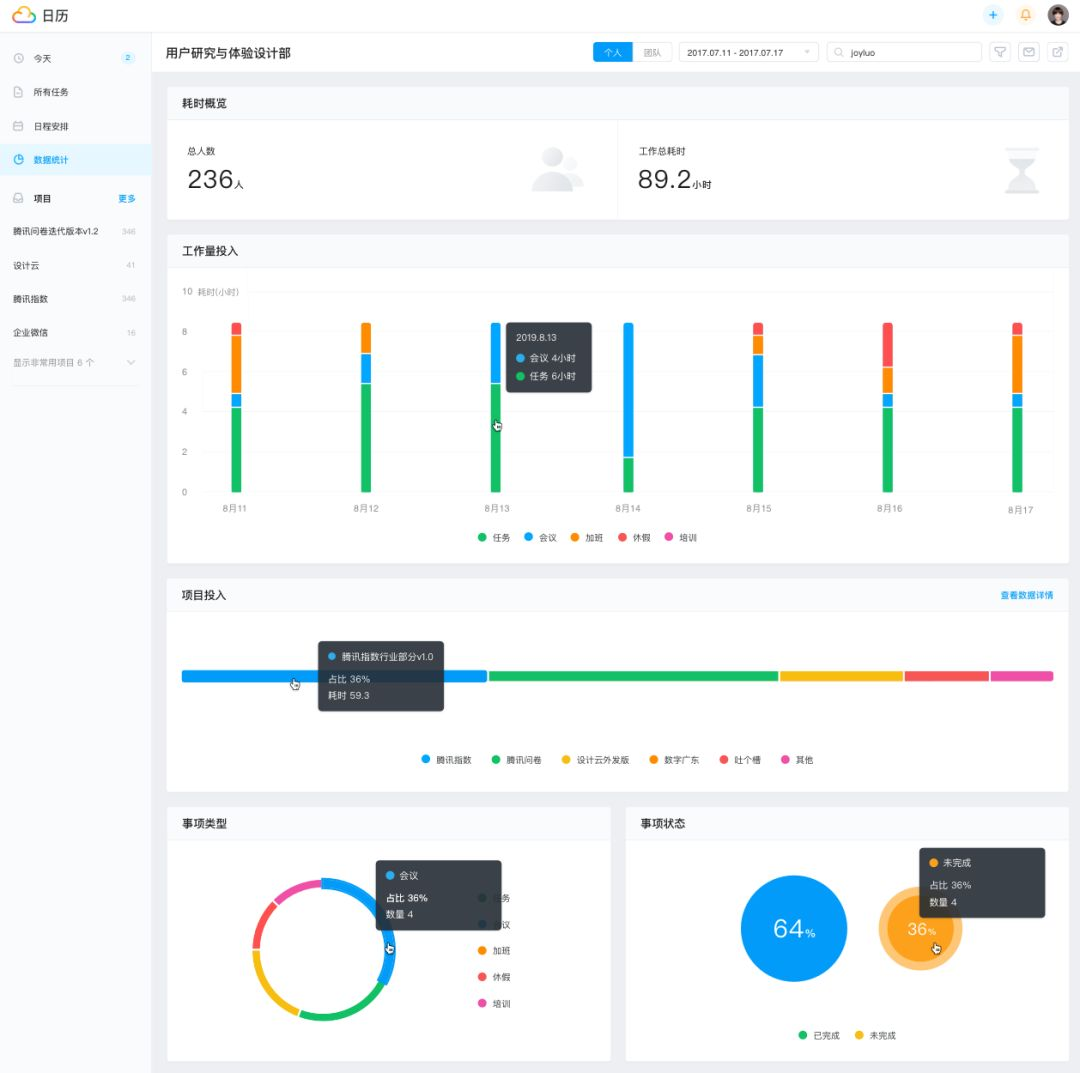Open the date range dropdown

pos(749,52)
